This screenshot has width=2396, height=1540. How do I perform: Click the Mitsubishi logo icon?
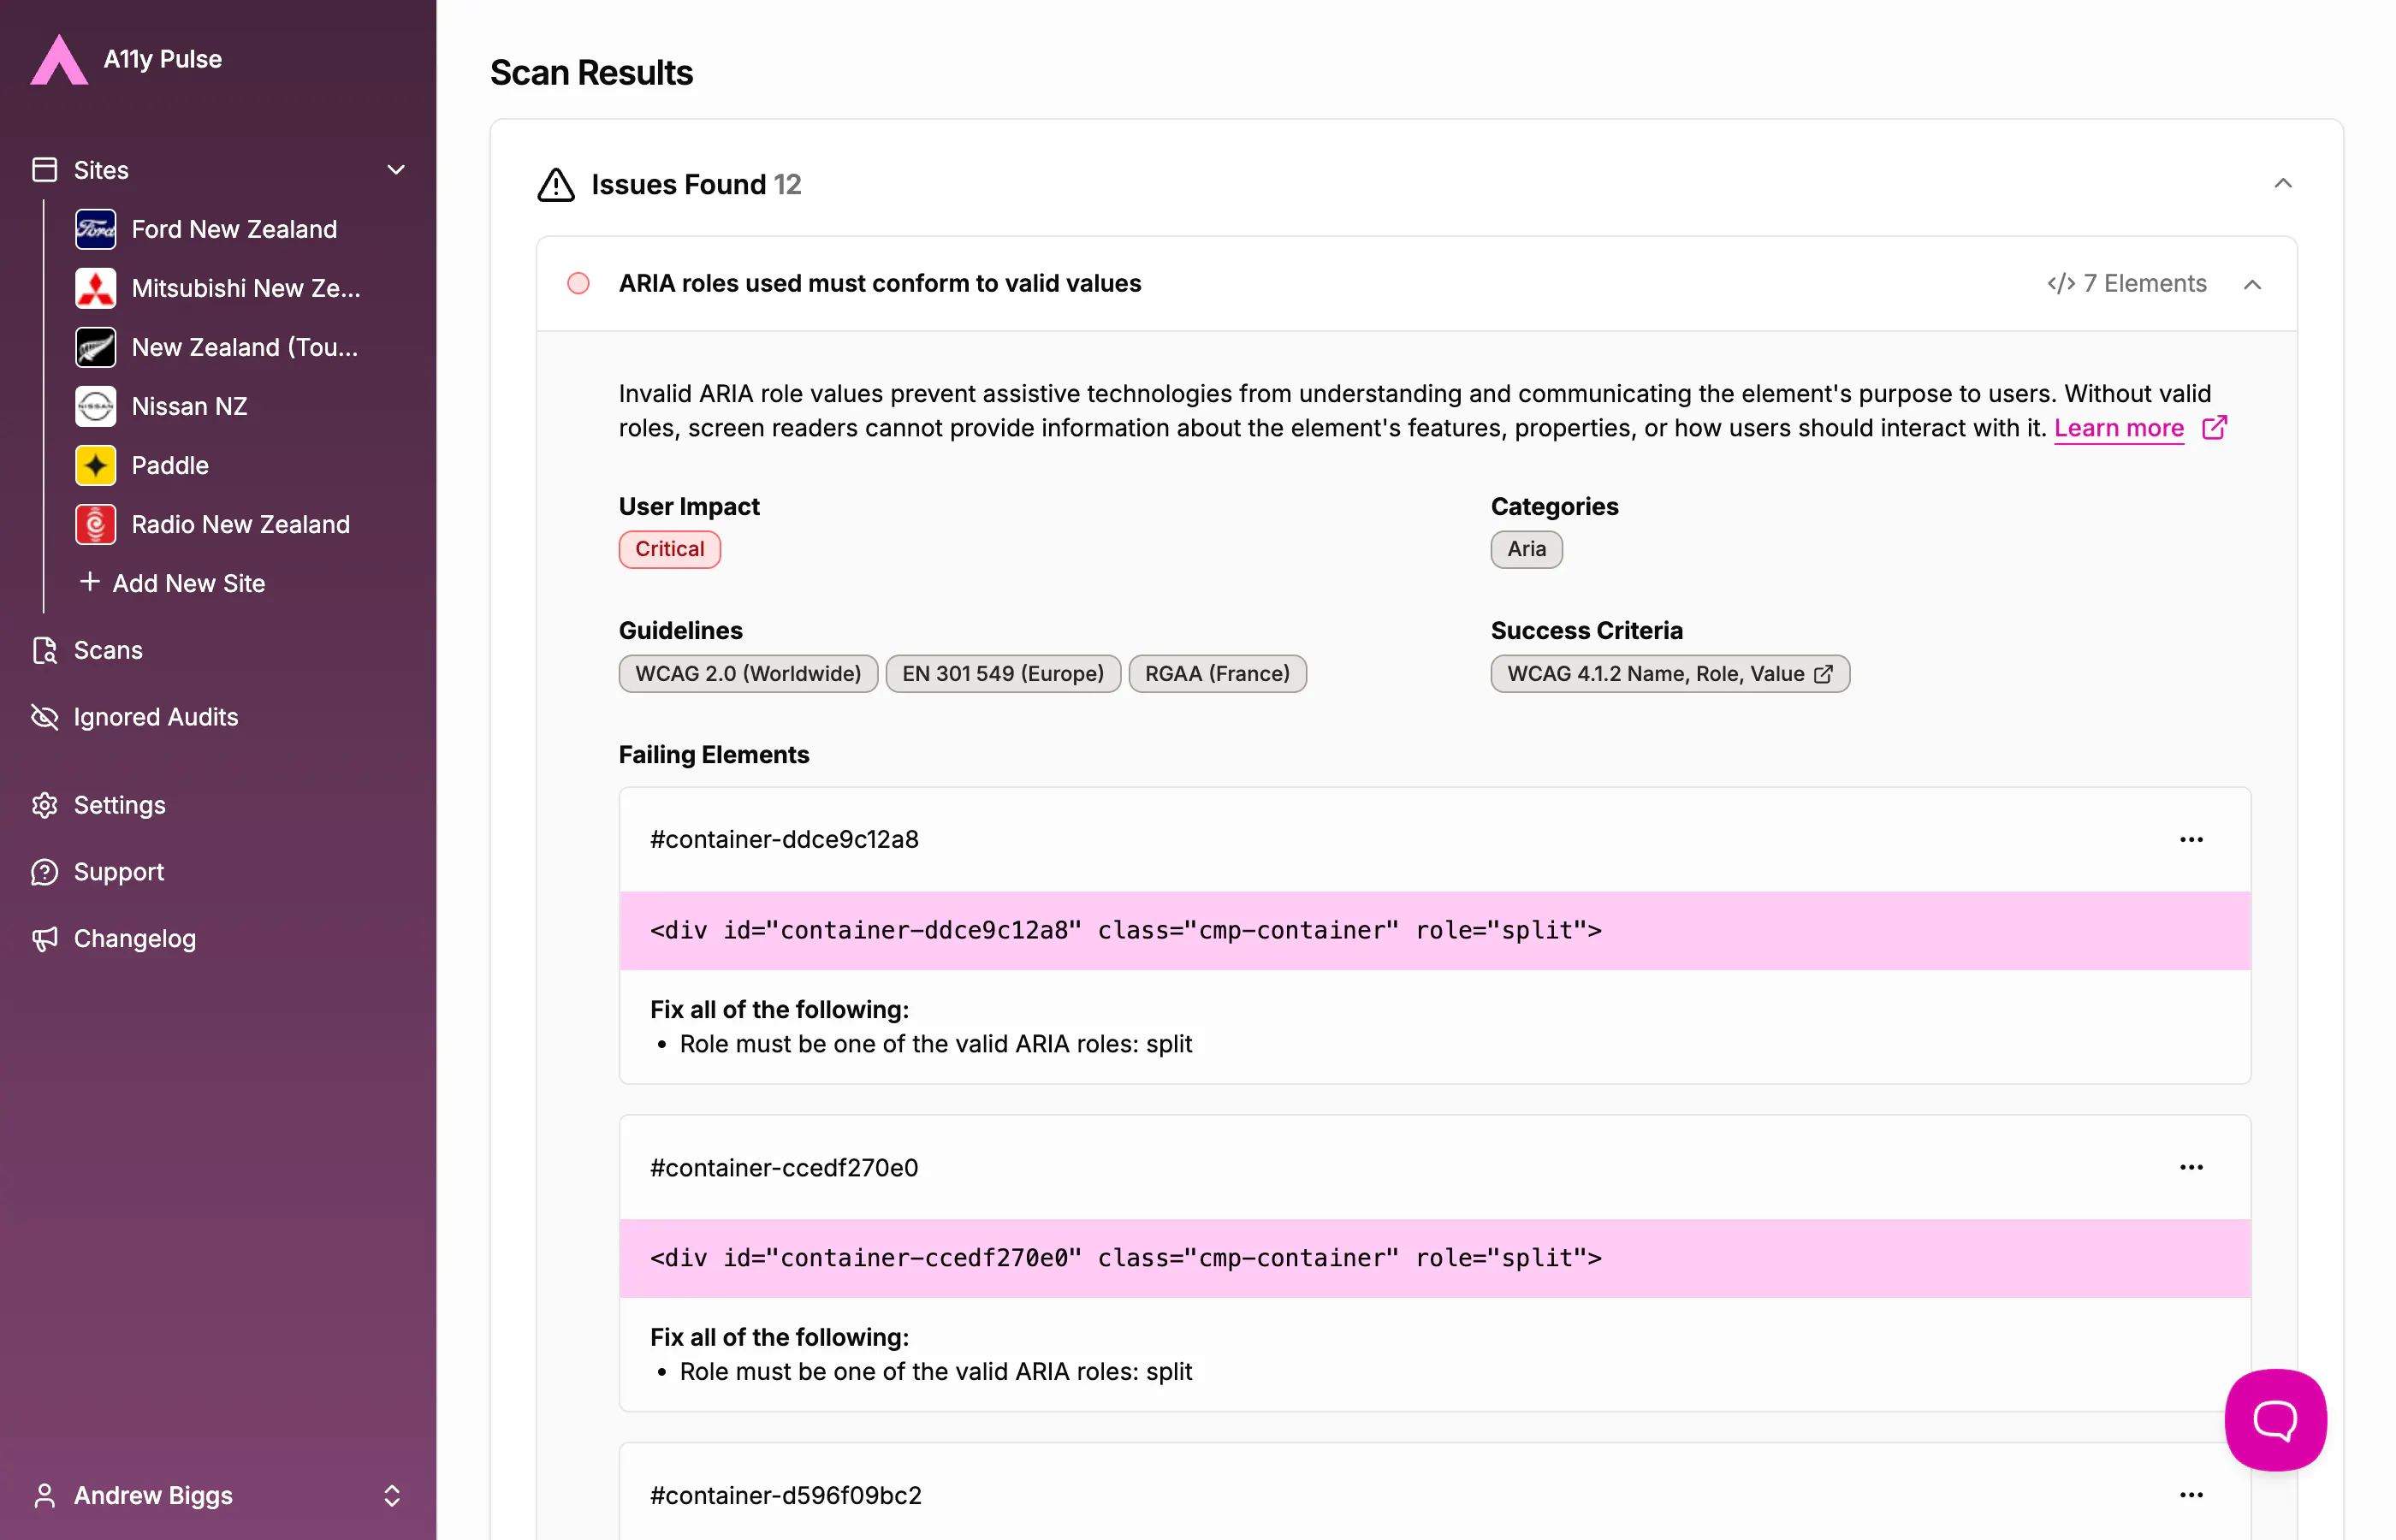(x=96, y=288)
